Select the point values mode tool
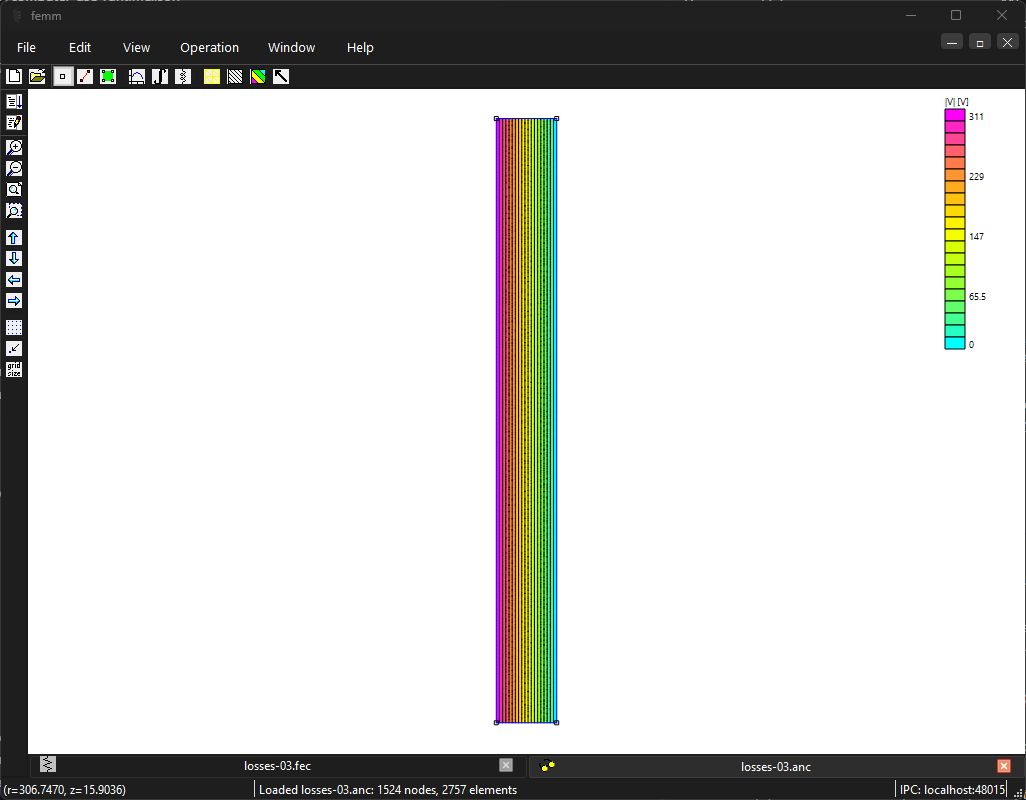 (x=62, y=77)
